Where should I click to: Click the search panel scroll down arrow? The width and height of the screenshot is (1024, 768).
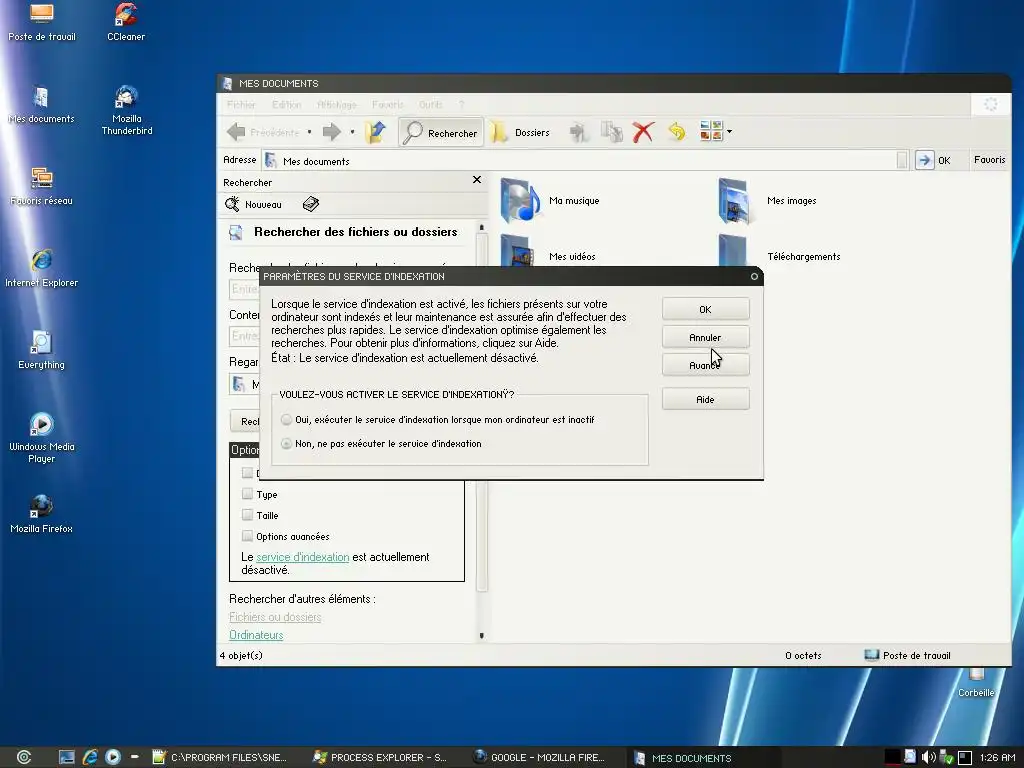pos(482,635)
